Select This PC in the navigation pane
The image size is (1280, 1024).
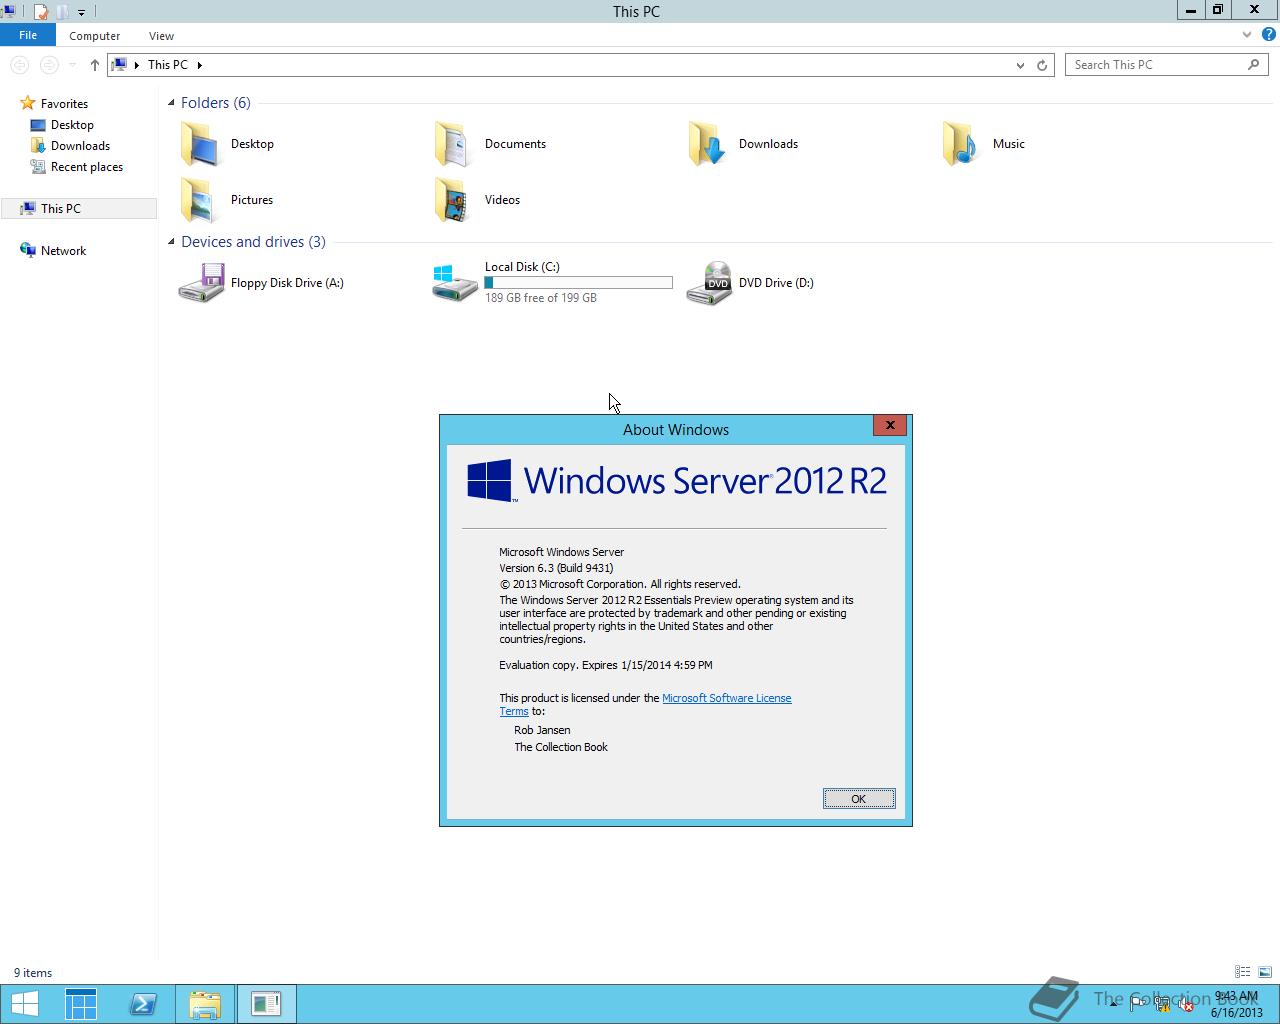79,209
